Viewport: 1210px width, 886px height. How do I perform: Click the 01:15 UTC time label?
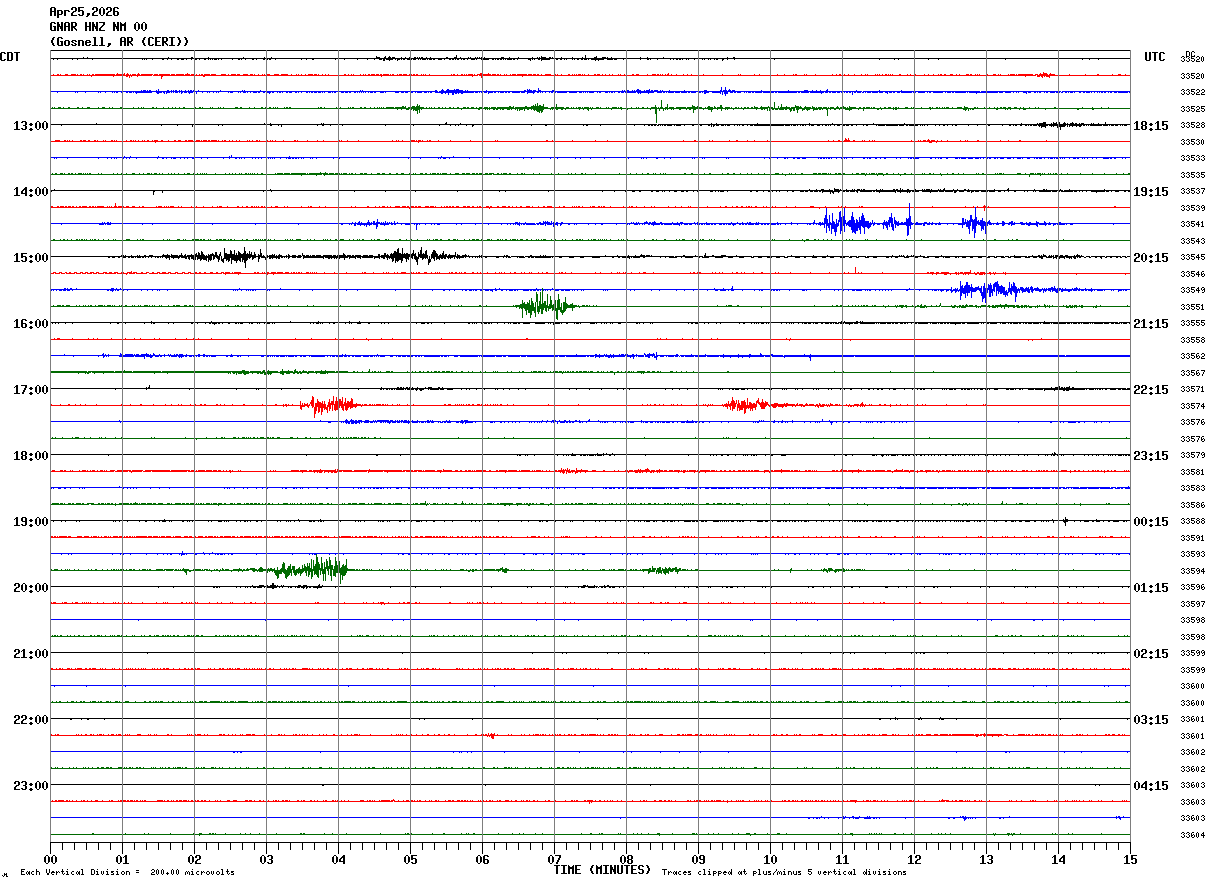[x=1151, y=588]
